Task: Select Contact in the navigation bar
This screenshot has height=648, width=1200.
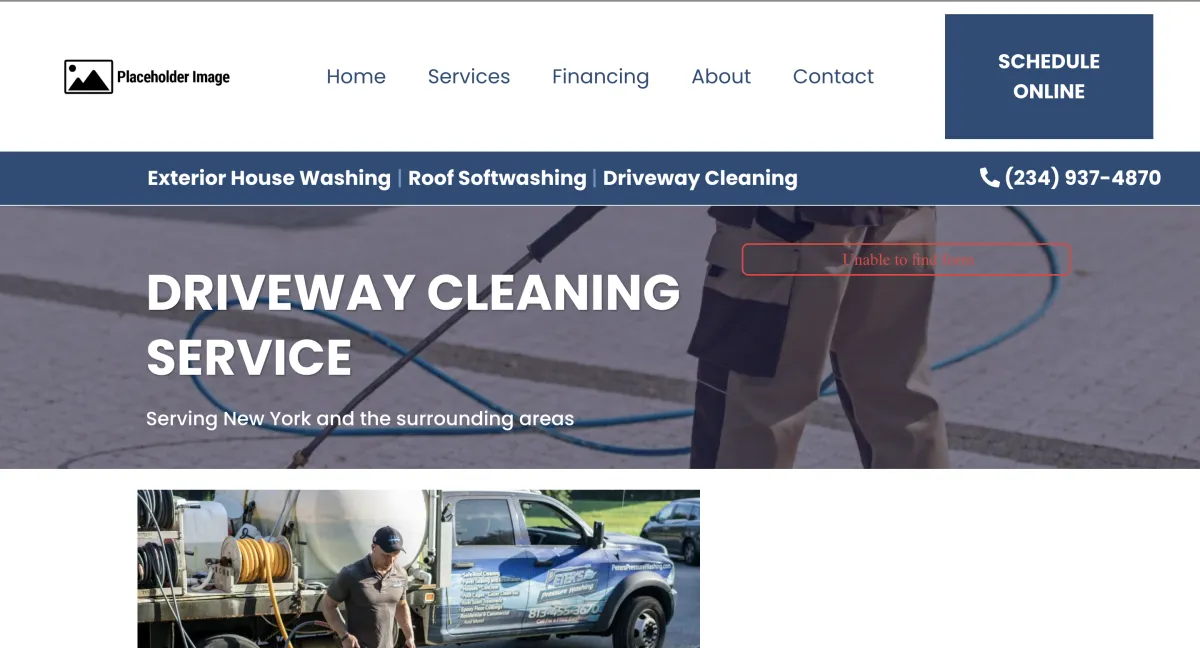Action: (x=833, y=77)
